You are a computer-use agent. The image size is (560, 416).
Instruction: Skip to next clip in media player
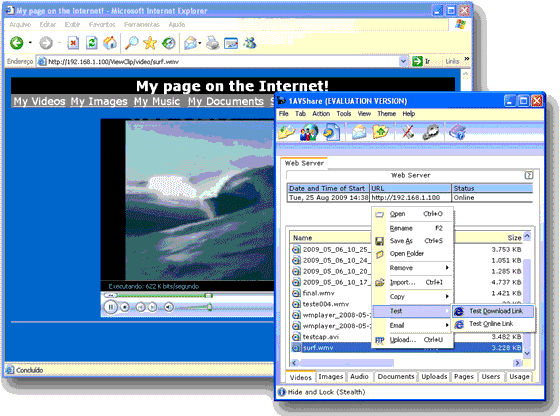pyautogui.click(x=152, y=307)
